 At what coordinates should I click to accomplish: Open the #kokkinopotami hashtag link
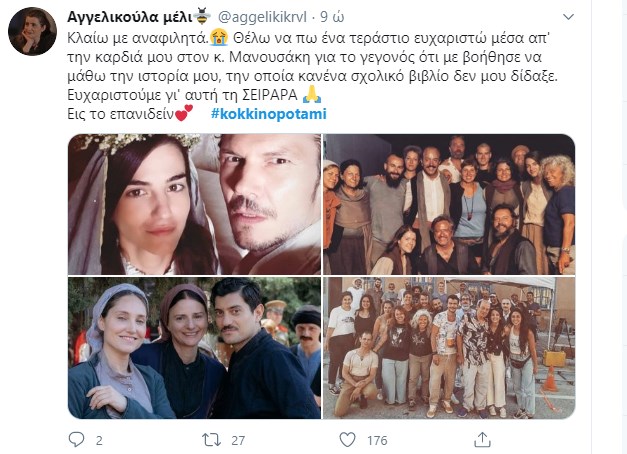tap(269, 114)
